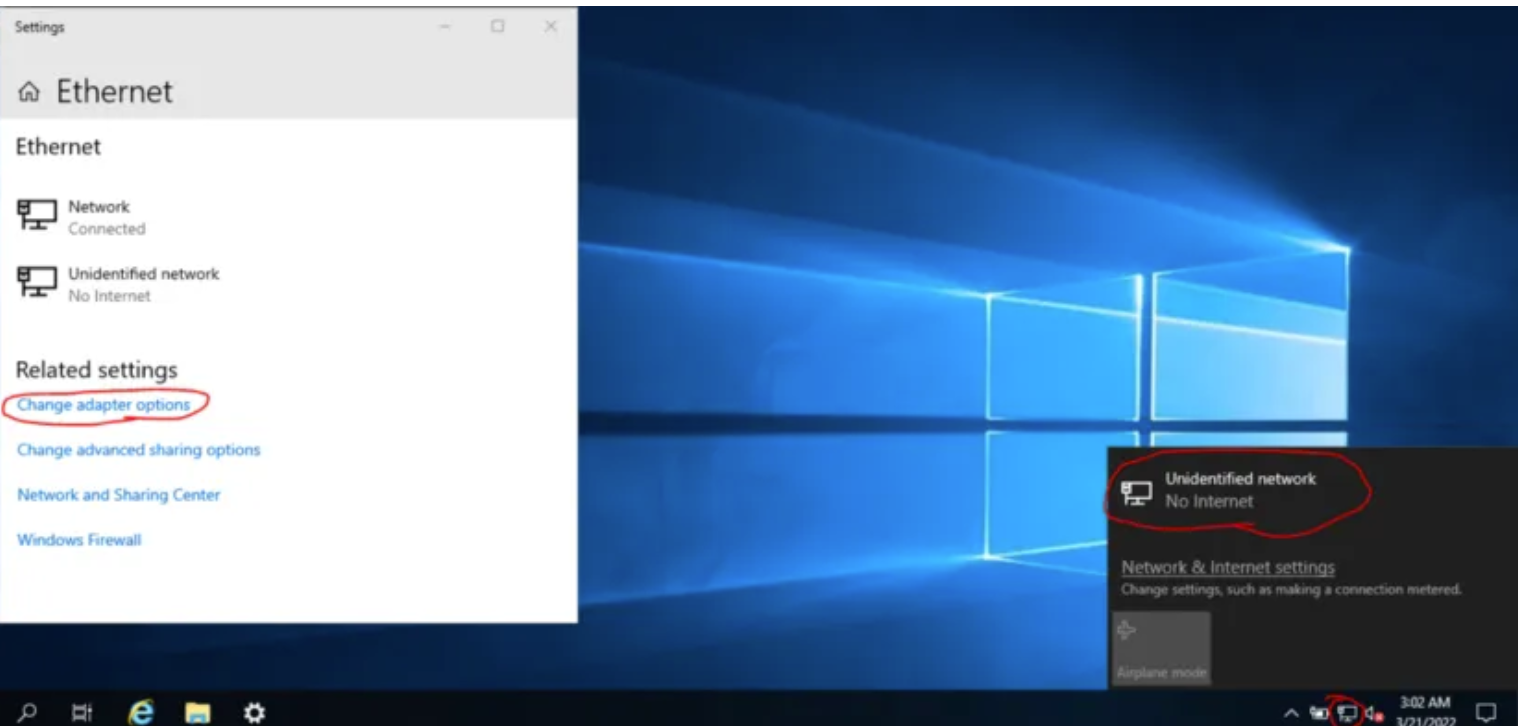Open Task View from the taskbar
Viewport: 1518px width, 726px height.
[84, 712]
